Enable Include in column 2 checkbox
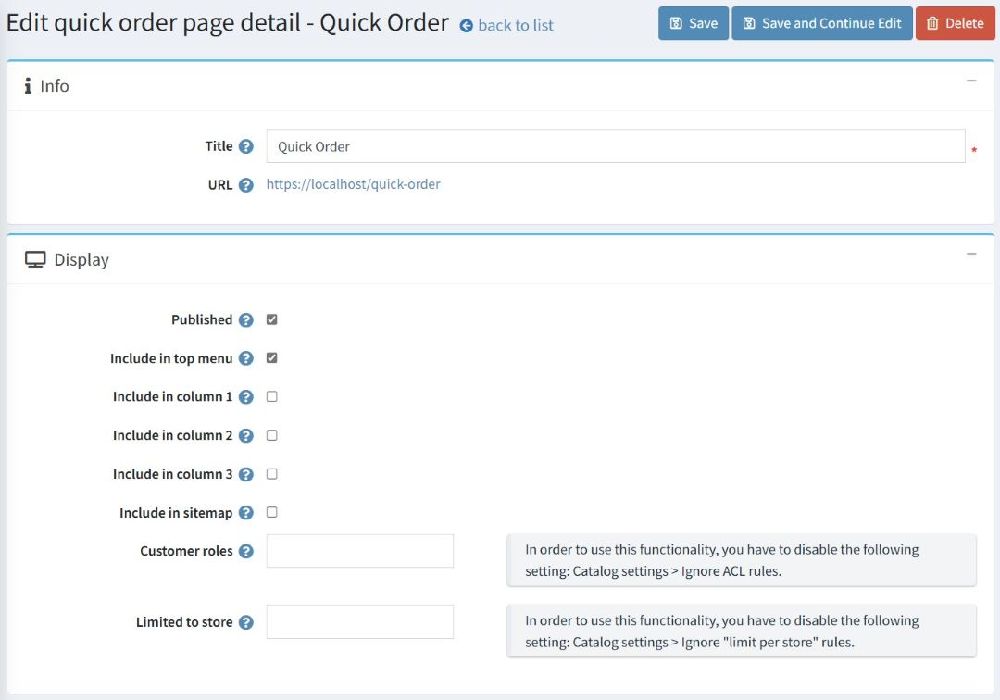The width and height of the screenshot is (1000, 700). tap(272, 436)
